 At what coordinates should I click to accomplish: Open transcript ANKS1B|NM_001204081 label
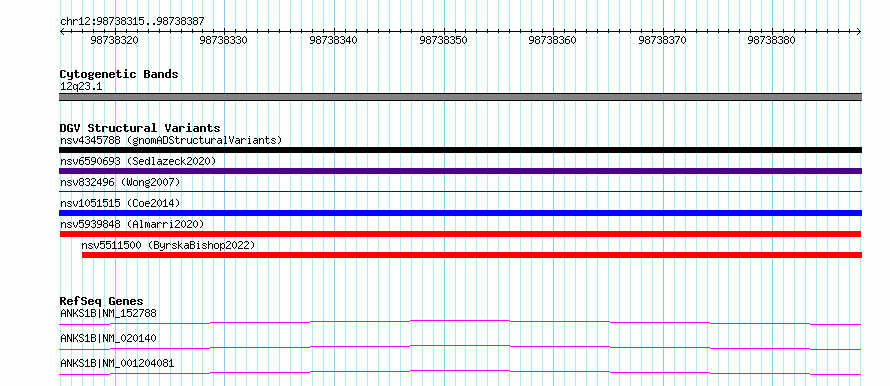[x=117, y=363]
